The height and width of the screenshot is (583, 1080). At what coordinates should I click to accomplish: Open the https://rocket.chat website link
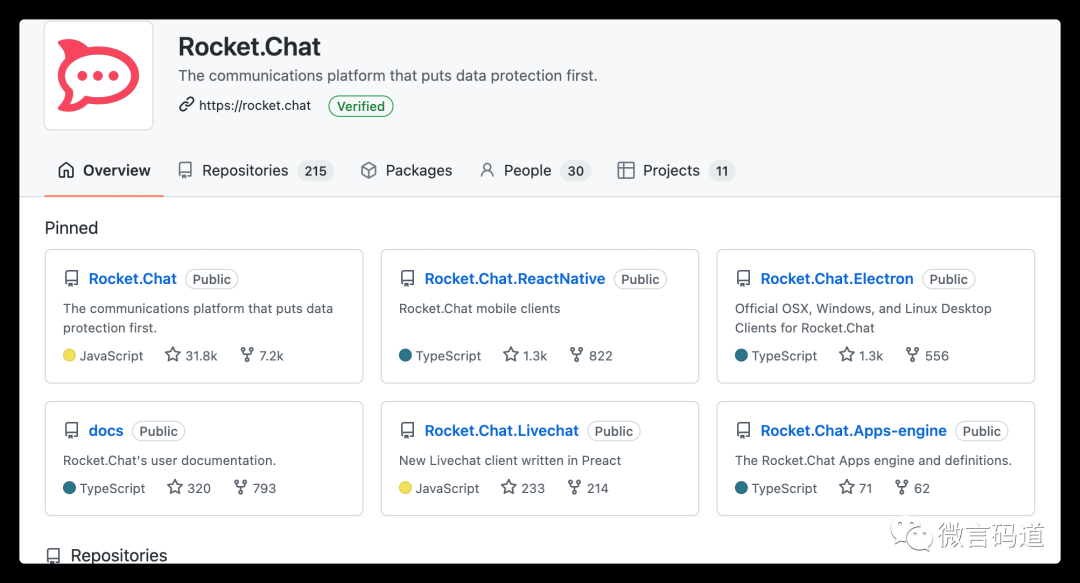[x=255, y=105]
